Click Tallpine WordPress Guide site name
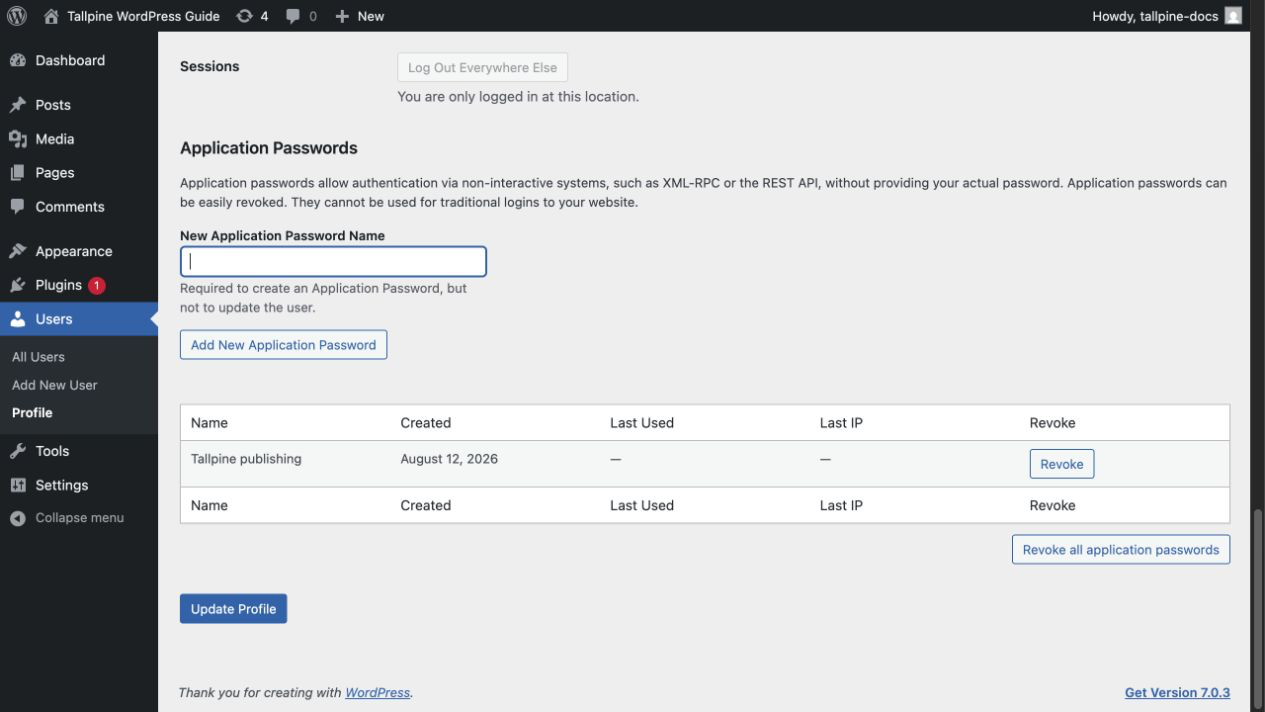The width and height of the screenshot is (1265, 712). pos(143,16)
